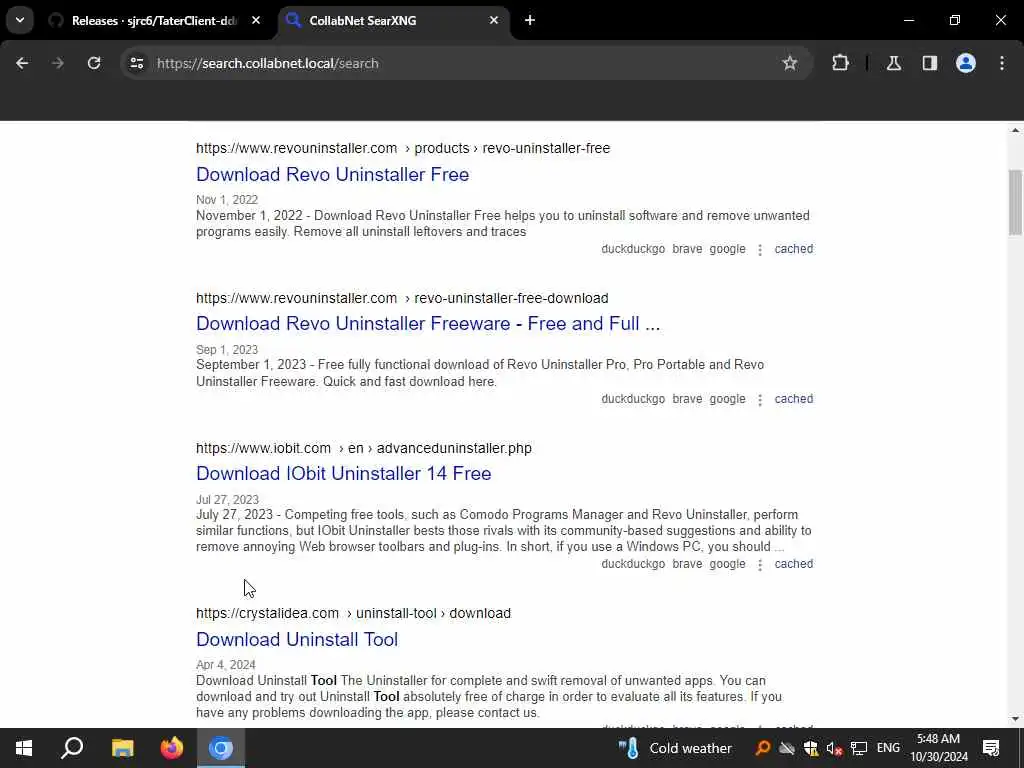Go forward to the next page
Screen dimensions: 1024x768
coord(58,63)
